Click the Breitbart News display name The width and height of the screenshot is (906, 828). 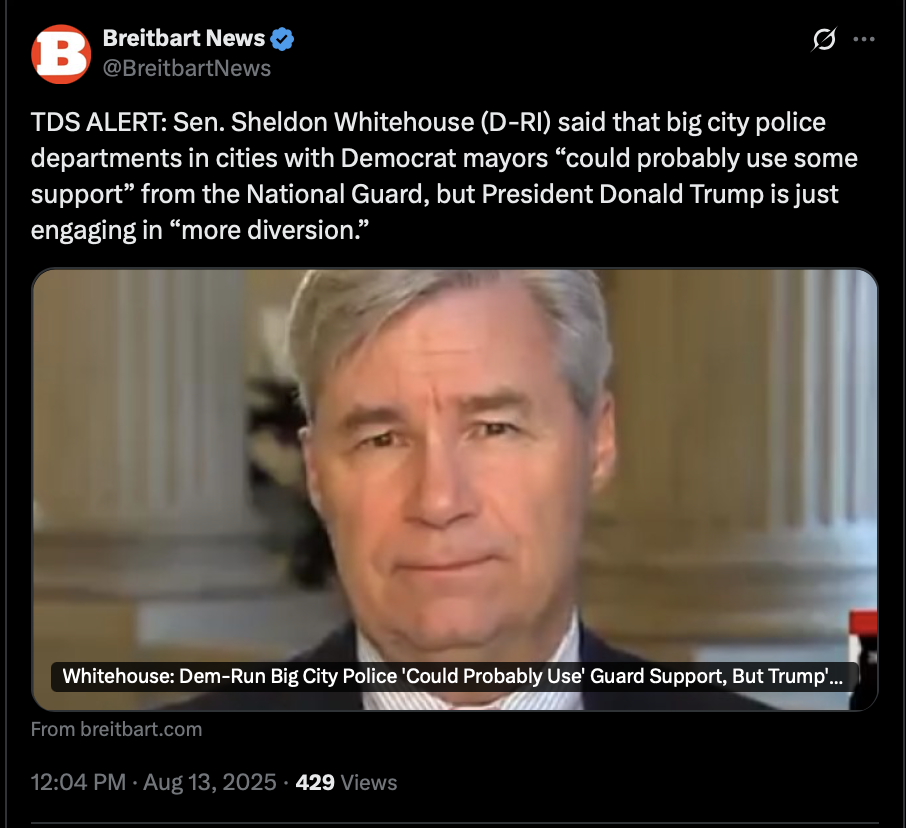click(x=184, y=38)
